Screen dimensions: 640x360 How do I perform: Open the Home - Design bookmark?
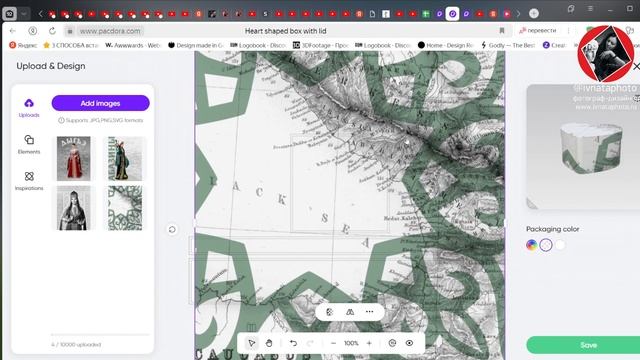(446, 45)
